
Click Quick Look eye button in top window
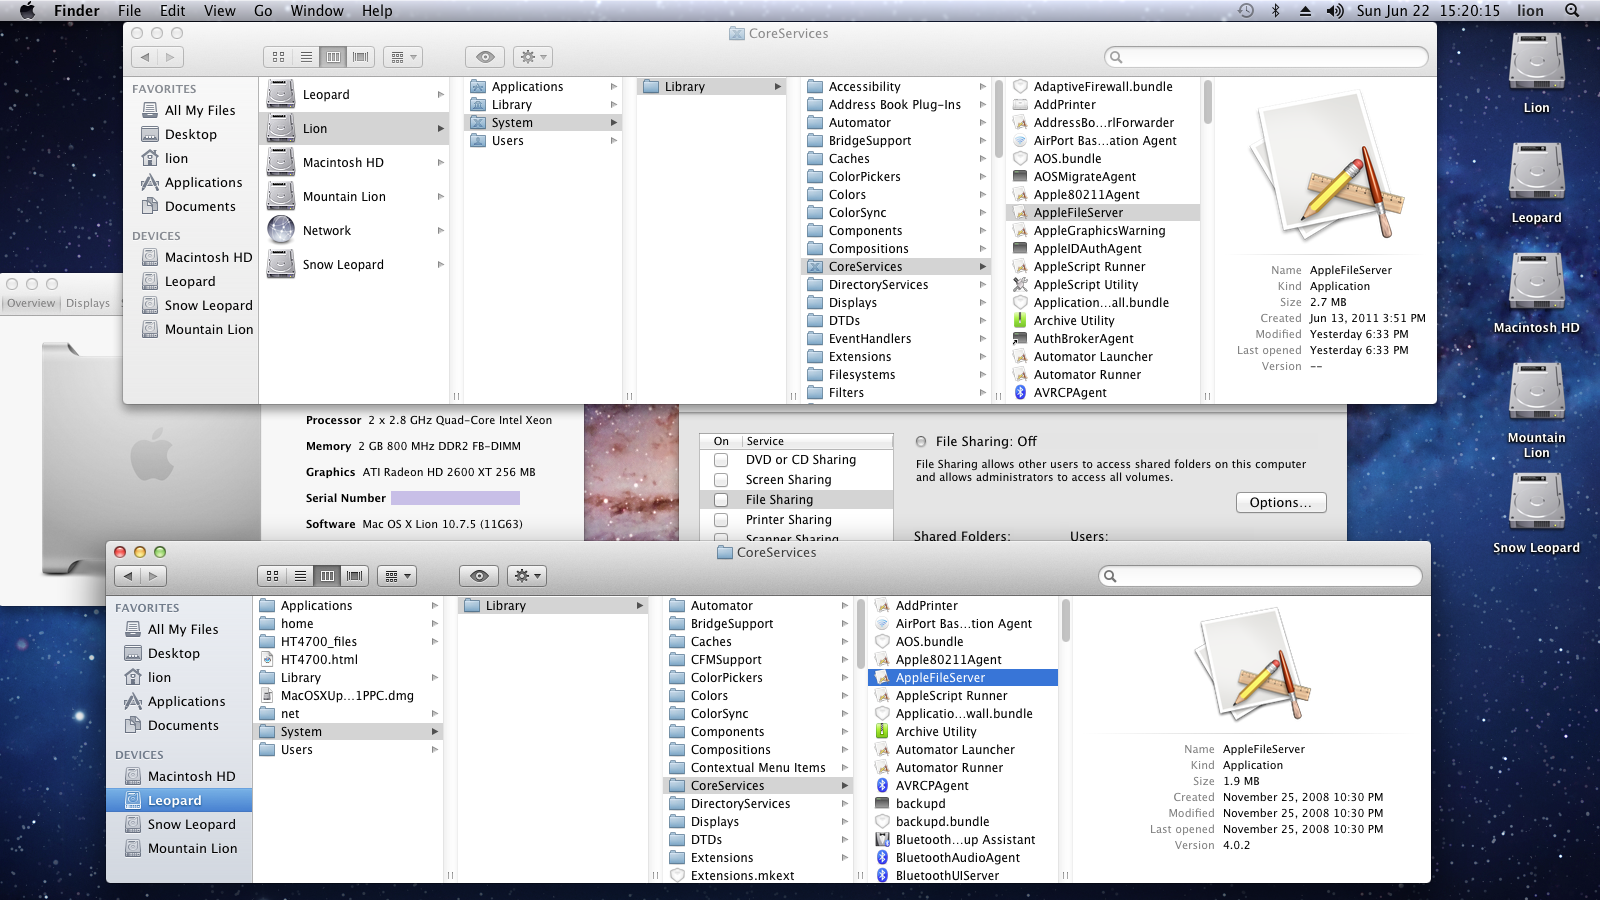point(485,57)
